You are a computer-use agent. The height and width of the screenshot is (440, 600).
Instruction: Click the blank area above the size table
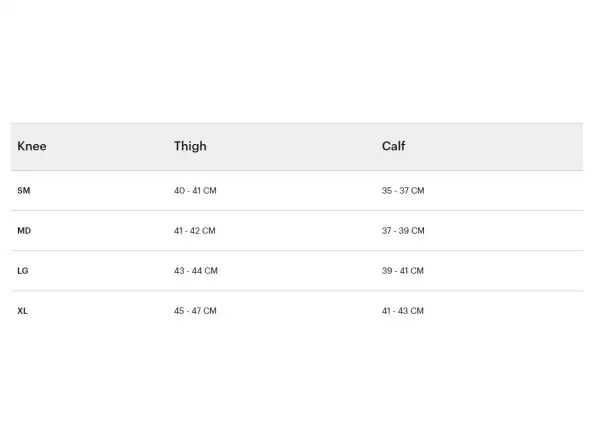tap(297, 61)
